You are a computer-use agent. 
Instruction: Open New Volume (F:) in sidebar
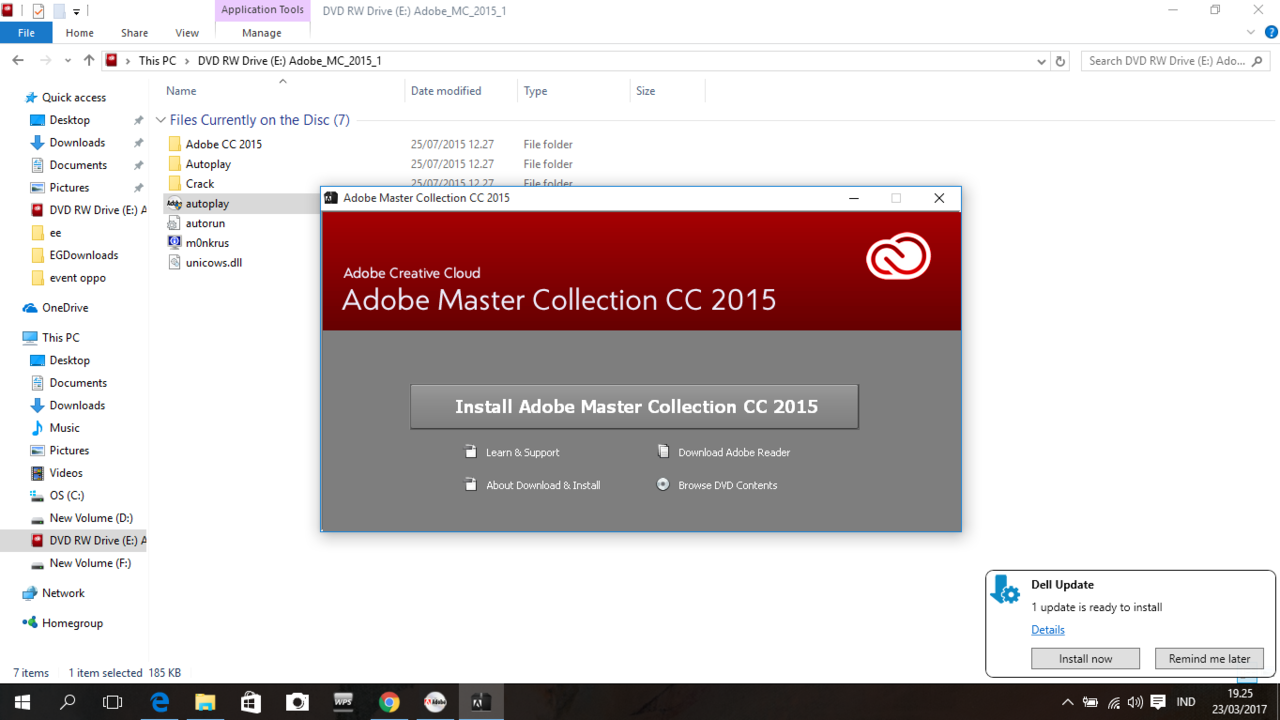[x=90, y=563]
